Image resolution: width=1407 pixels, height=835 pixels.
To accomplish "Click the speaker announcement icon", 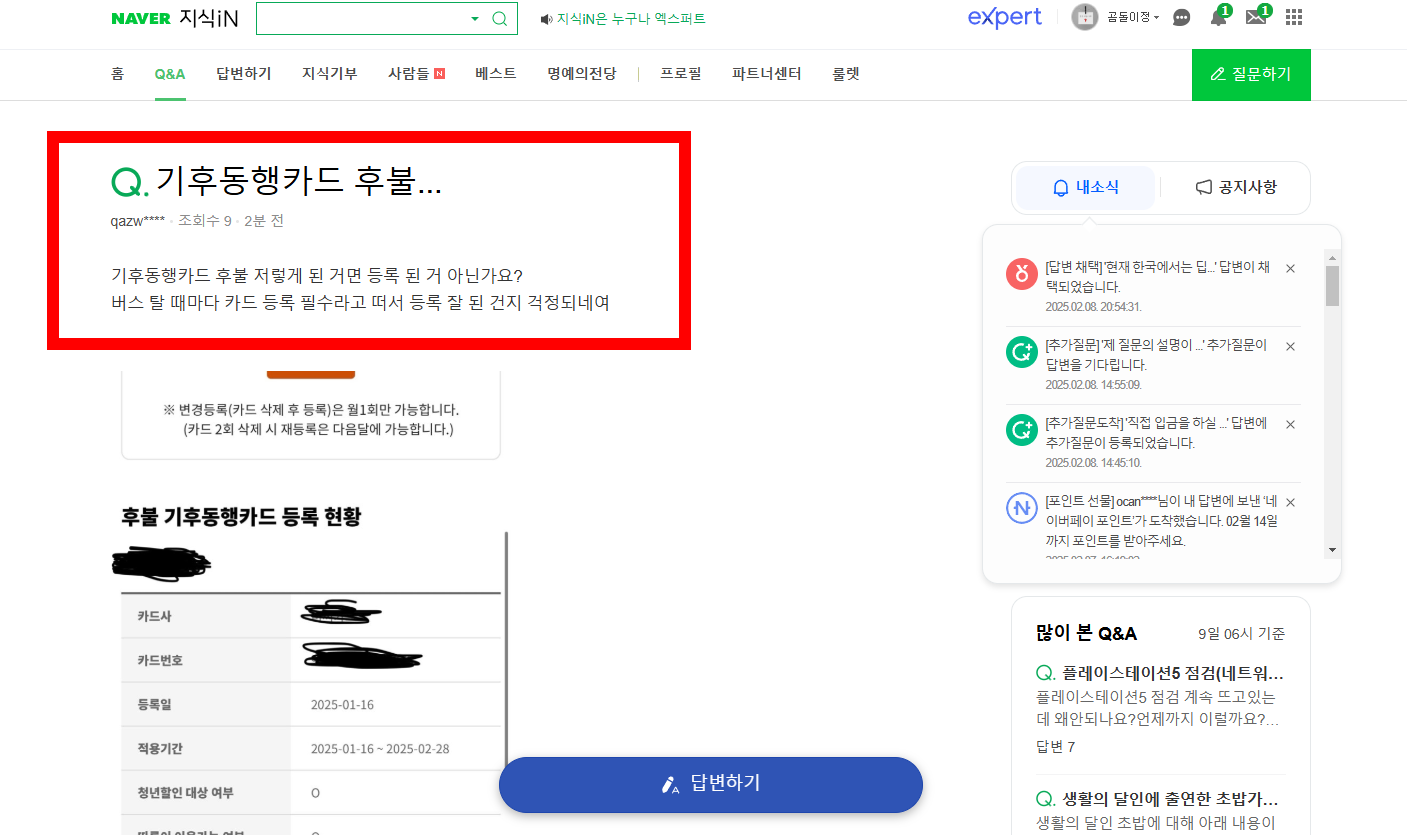I will pos(546,19).
